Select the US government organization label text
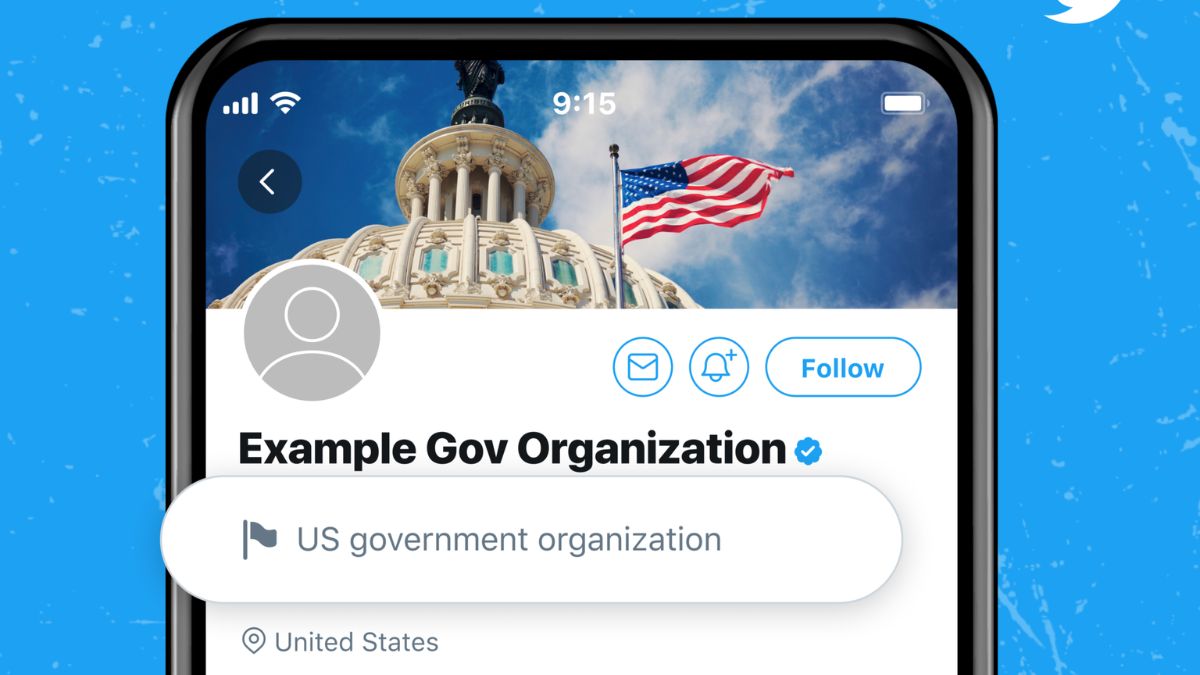 [508, 540]
